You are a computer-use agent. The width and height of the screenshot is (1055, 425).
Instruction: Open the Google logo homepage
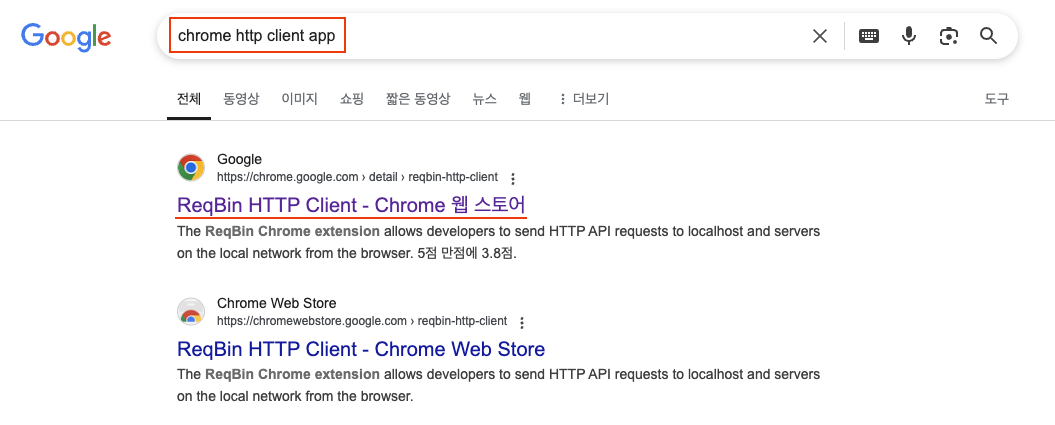(x=66, y=36)
